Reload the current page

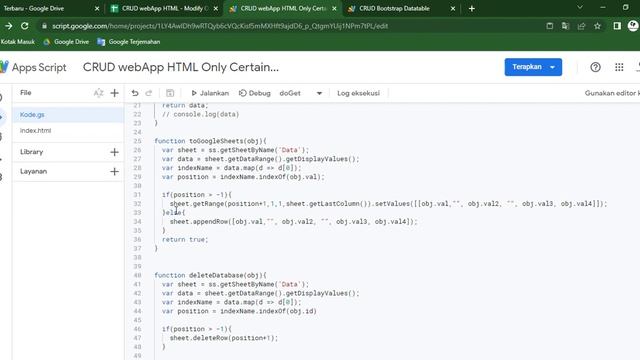tap(24, 26)
